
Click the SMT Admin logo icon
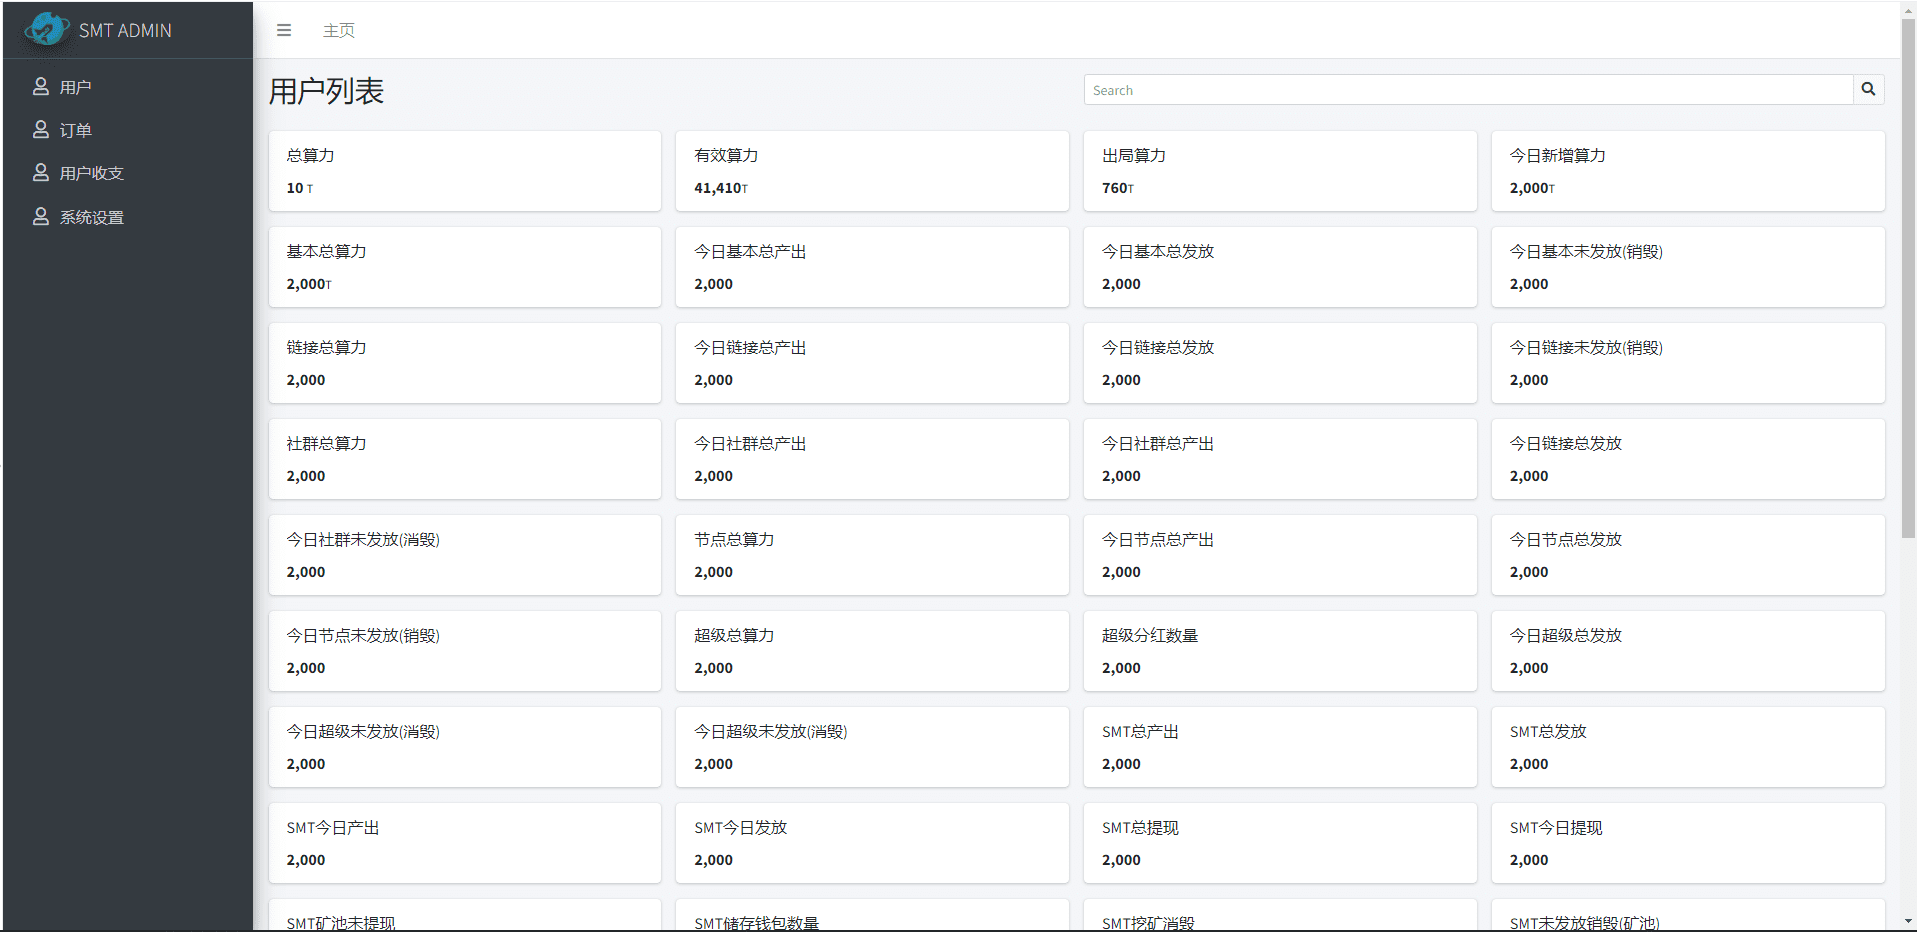[46, 30]
